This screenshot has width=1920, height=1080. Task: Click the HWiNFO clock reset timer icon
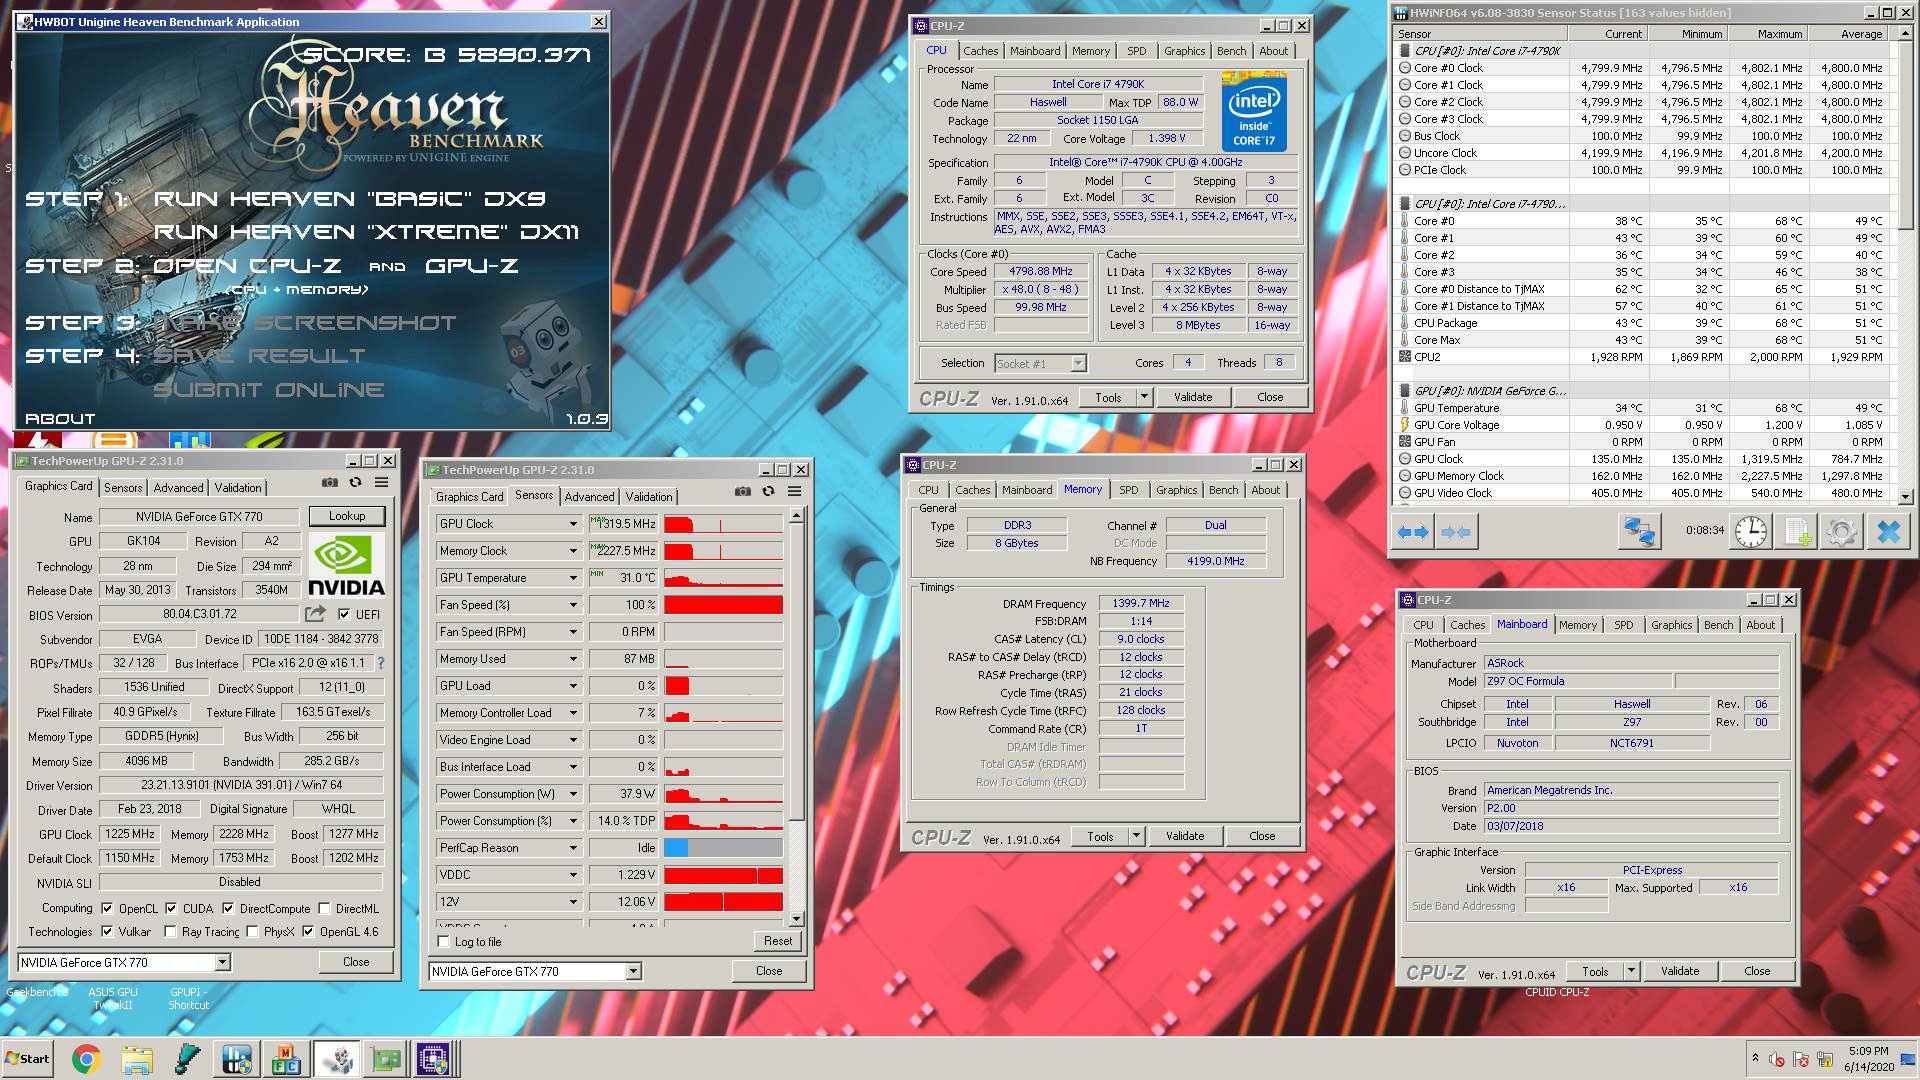[1751, 532]
